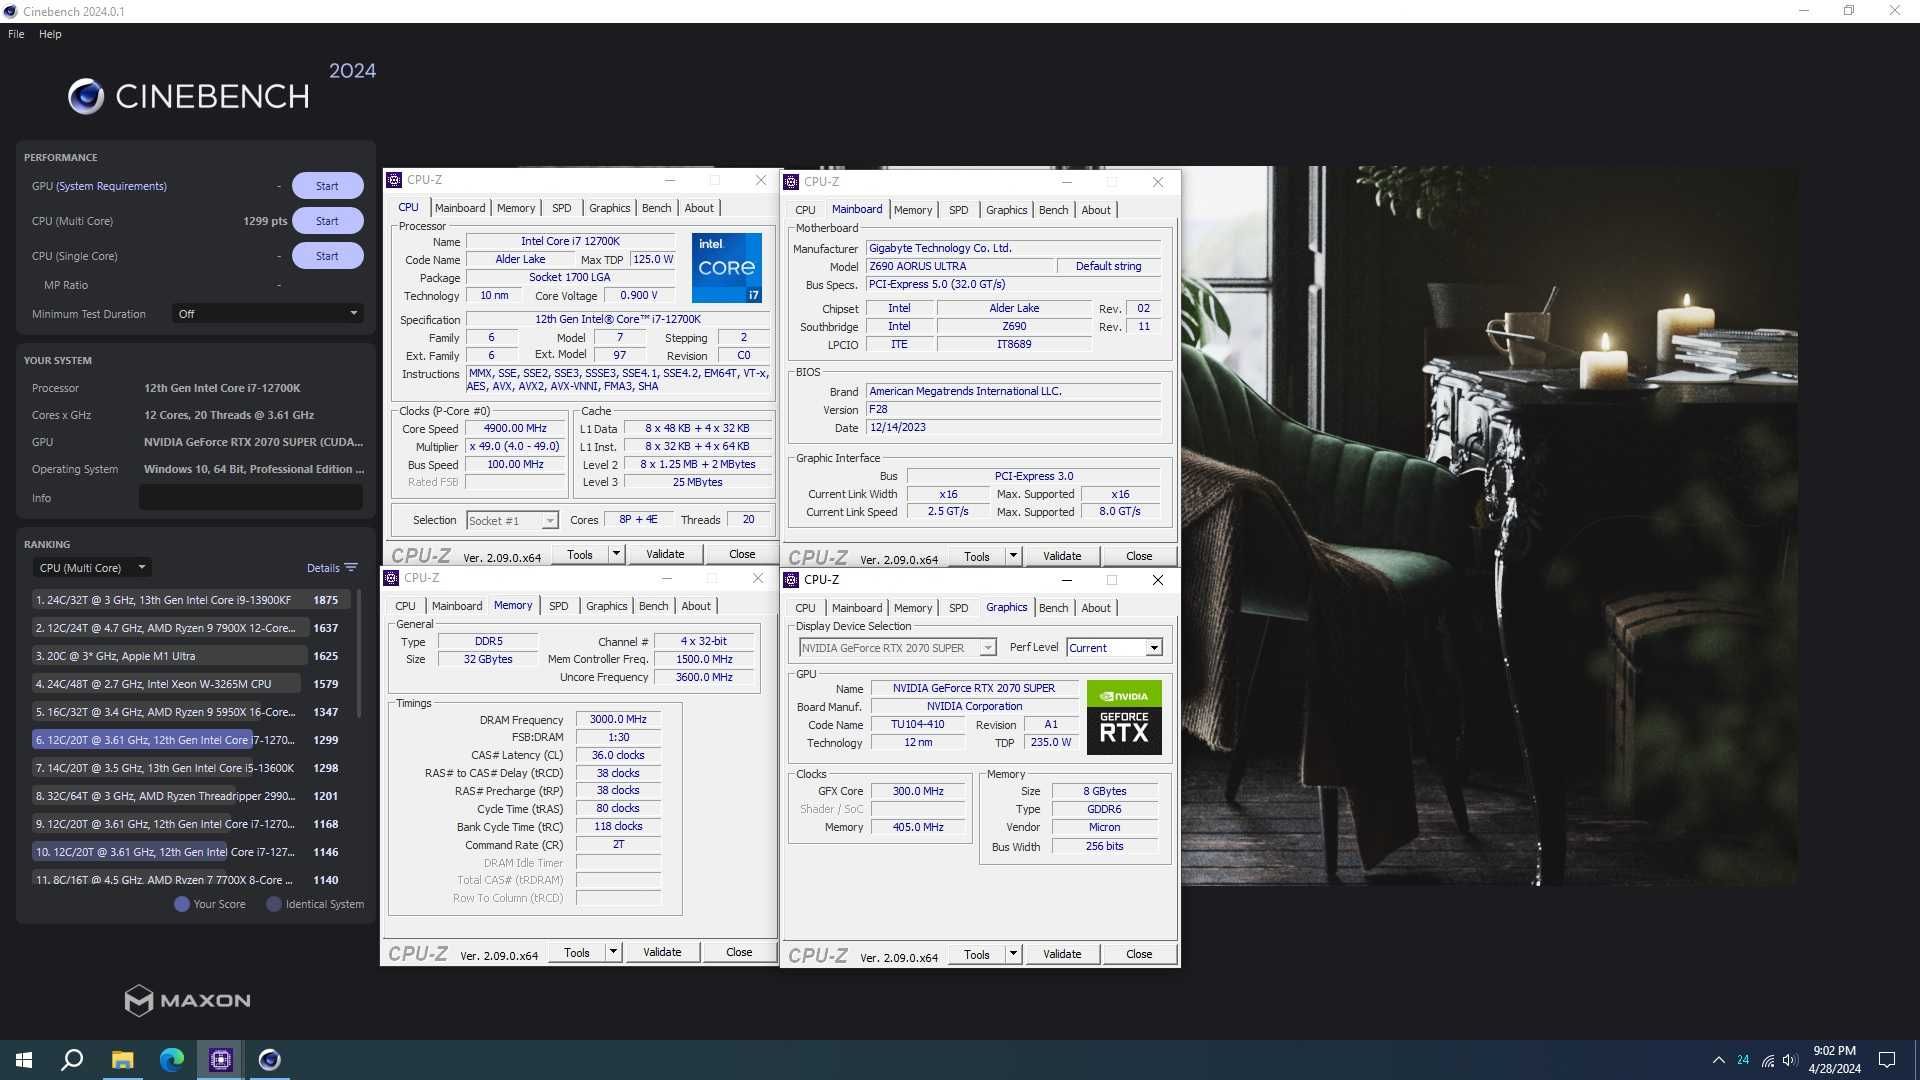Switch to Mainboard tab in CPU tab window
The image size is (1920, 1080).
460,208
